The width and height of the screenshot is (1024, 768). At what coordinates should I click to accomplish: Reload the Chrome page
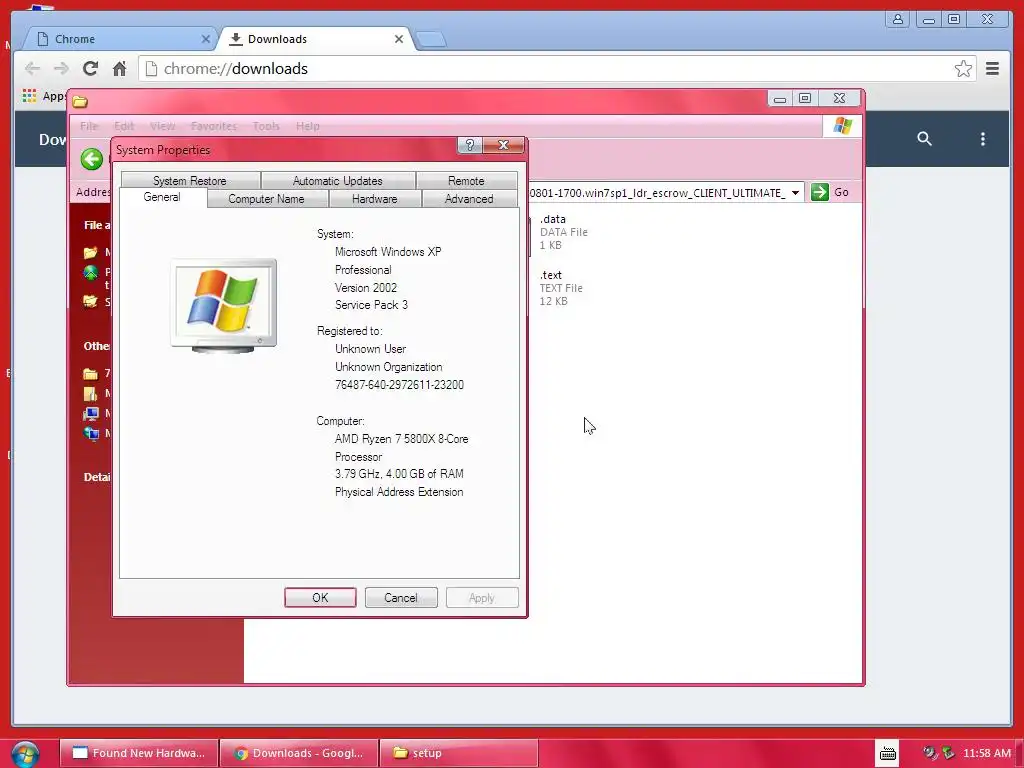tap(90, 69)
